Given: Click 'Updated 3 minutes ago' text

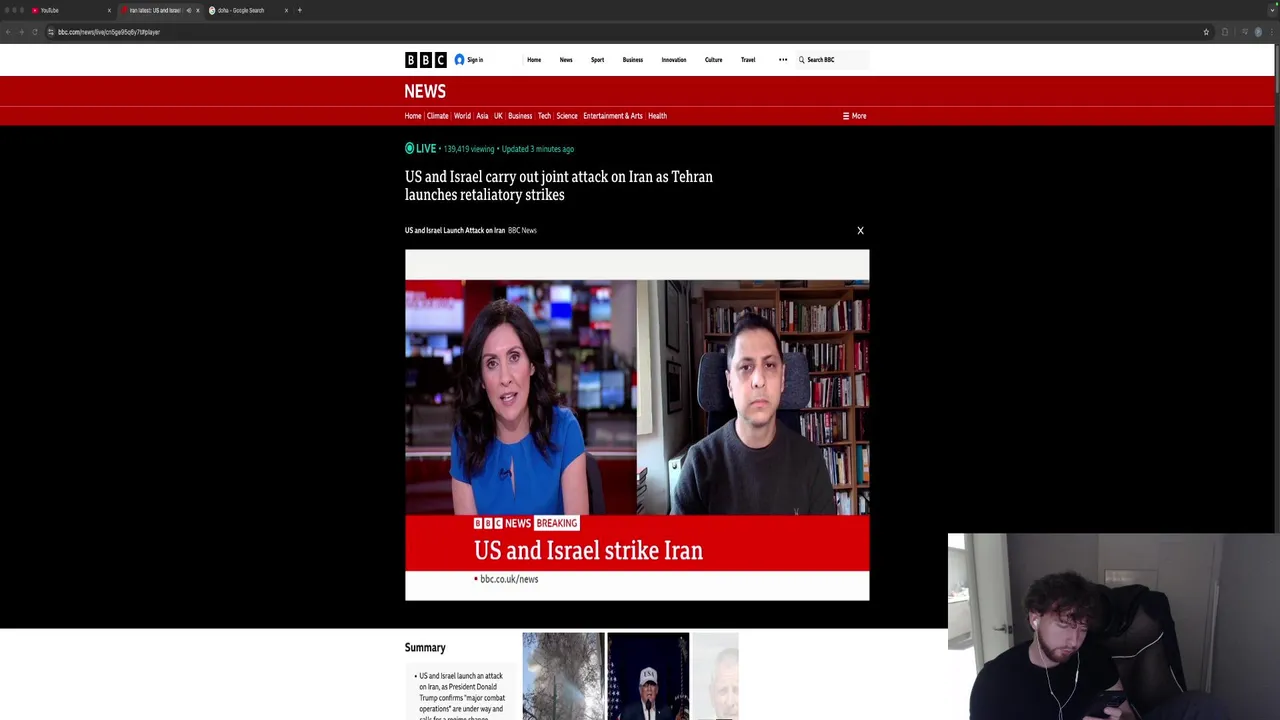Looking at the screenshot, I should [538, 149].
